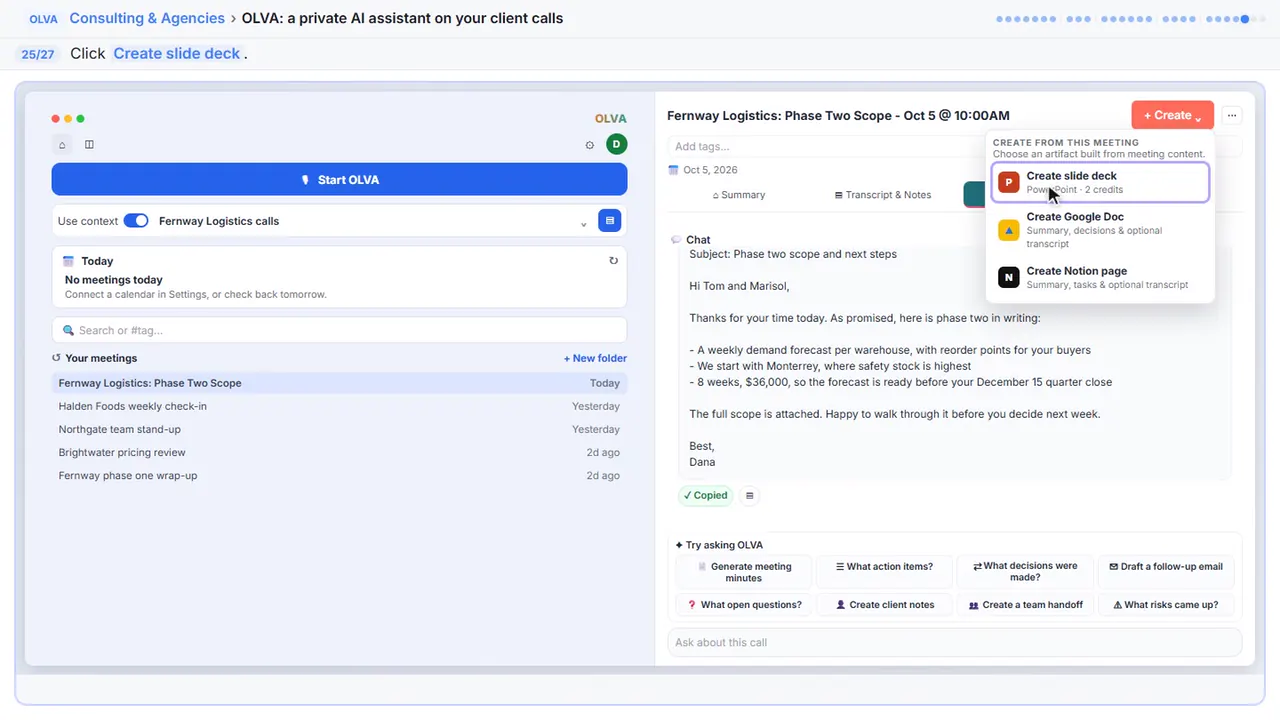The width and height of the screenshot is (1280, 720).
Task: Switch to the Transcript & Notes tab
Action: click(883, 195)
